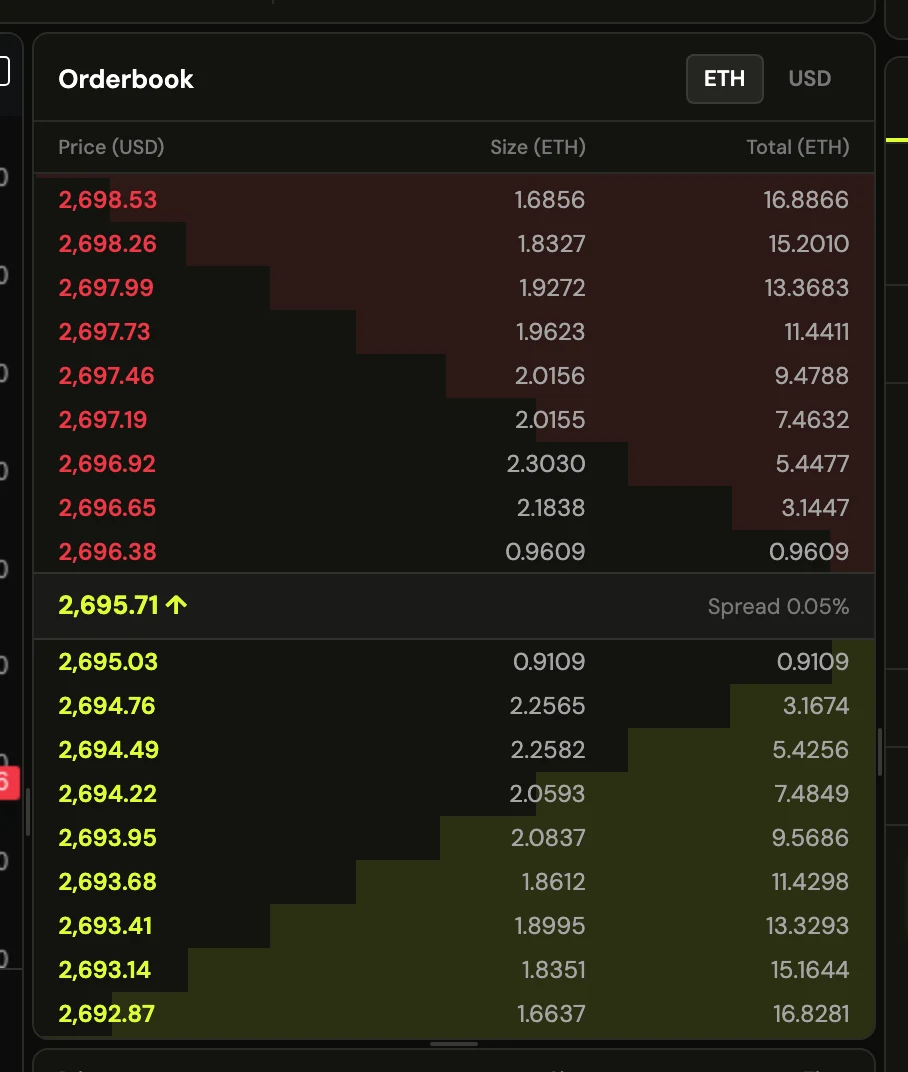Viewport: 908px width, 1072px height.
Task: Click bid total 16.8281
Action: coord(811,1014)
